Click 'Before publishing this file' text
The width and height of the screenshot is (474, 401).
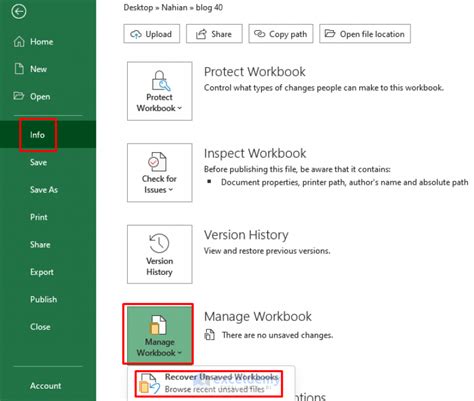297,169
